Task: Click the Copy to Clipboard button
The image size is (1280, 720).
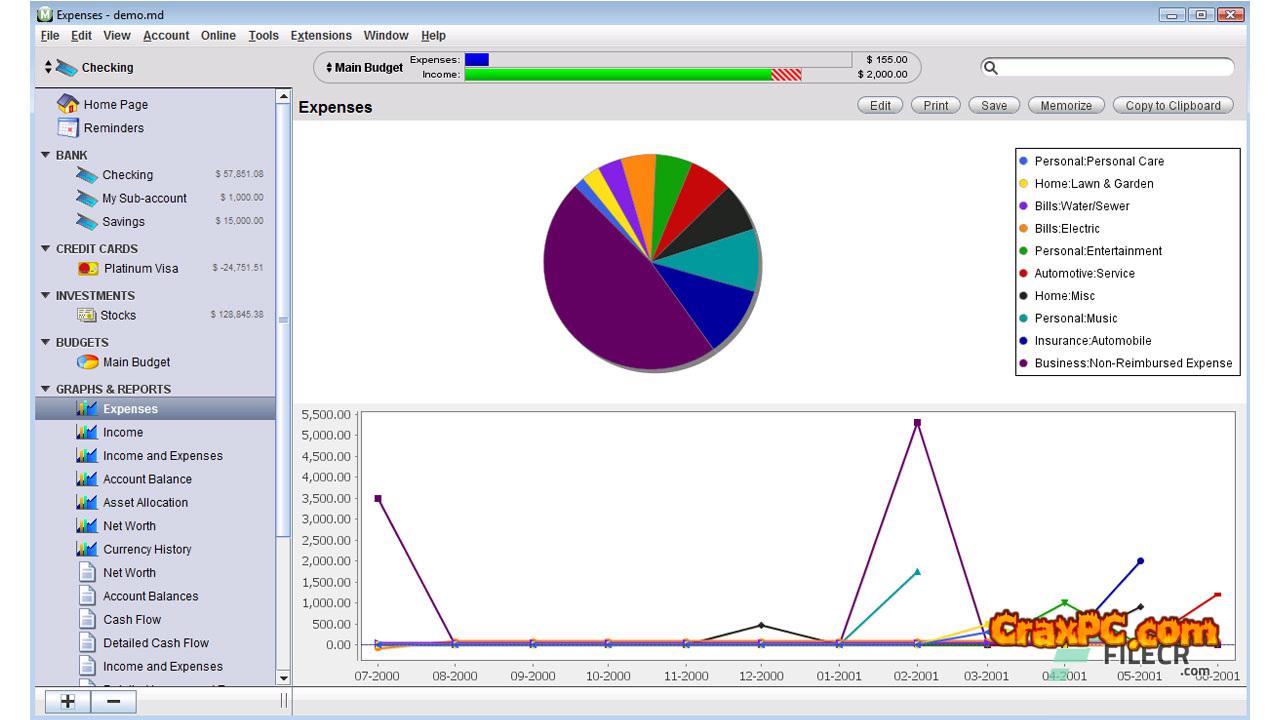Action: (1172, 105)
